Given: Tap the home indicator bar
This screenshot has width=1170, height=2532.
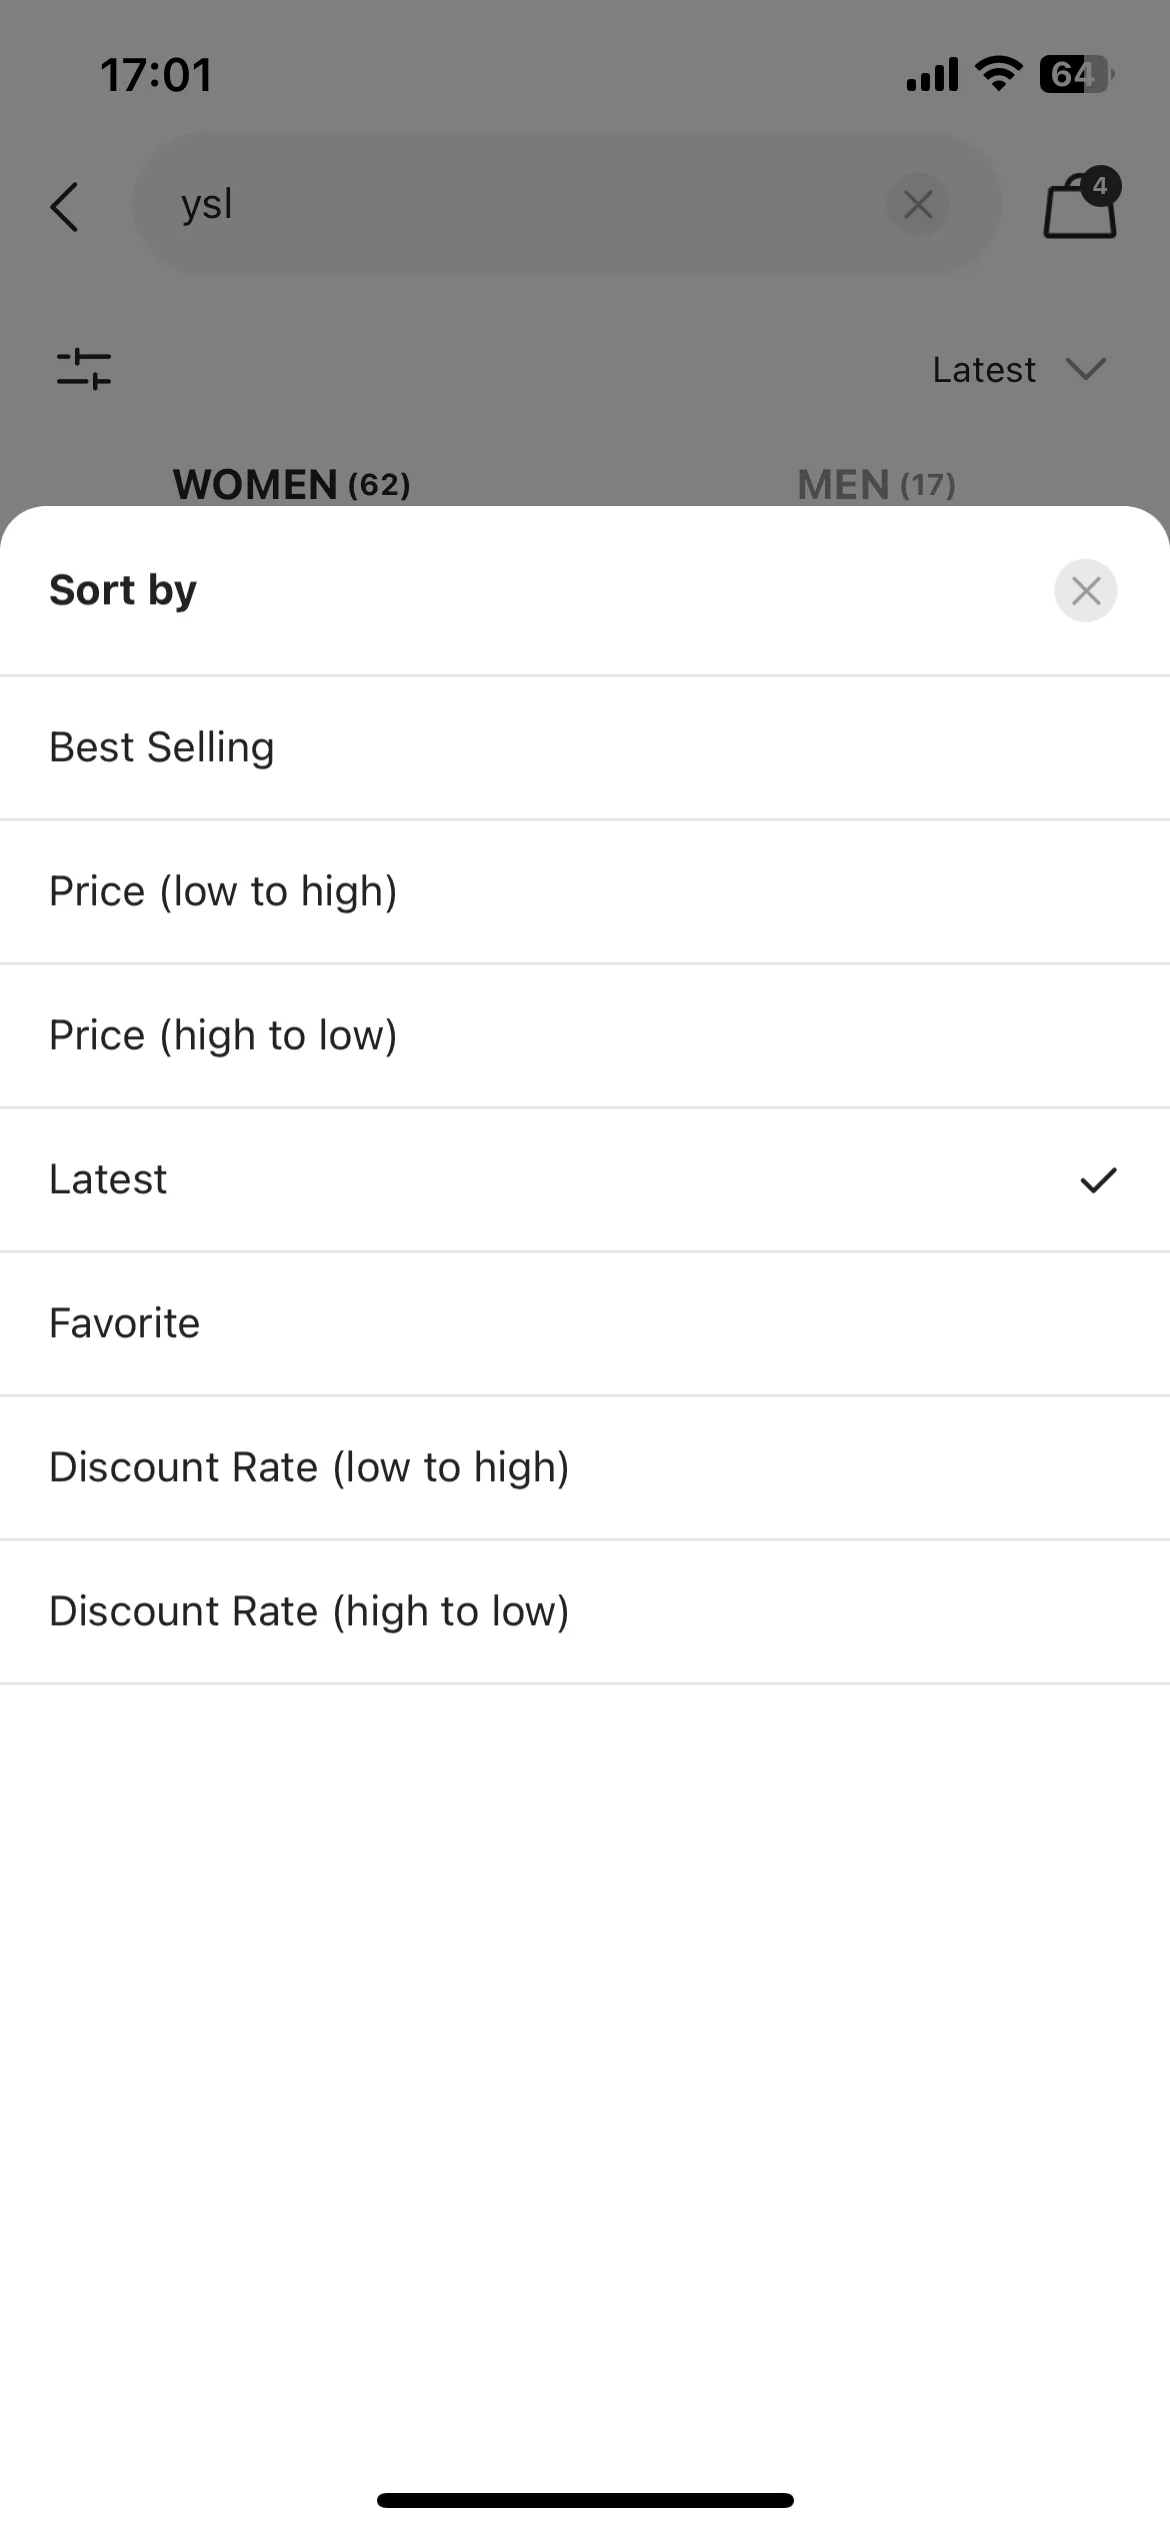Looking at the screenshot, I should pos(585,2500).
